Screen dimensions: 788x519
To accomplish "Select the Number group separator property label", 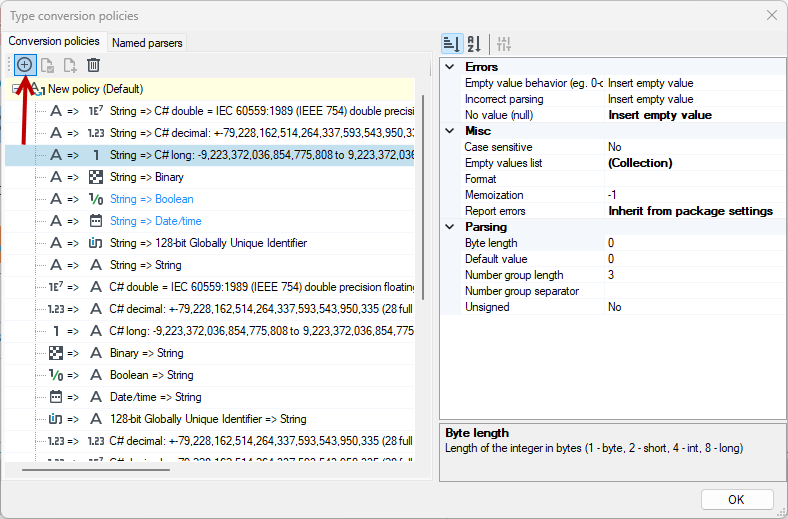I will (522, 291).
